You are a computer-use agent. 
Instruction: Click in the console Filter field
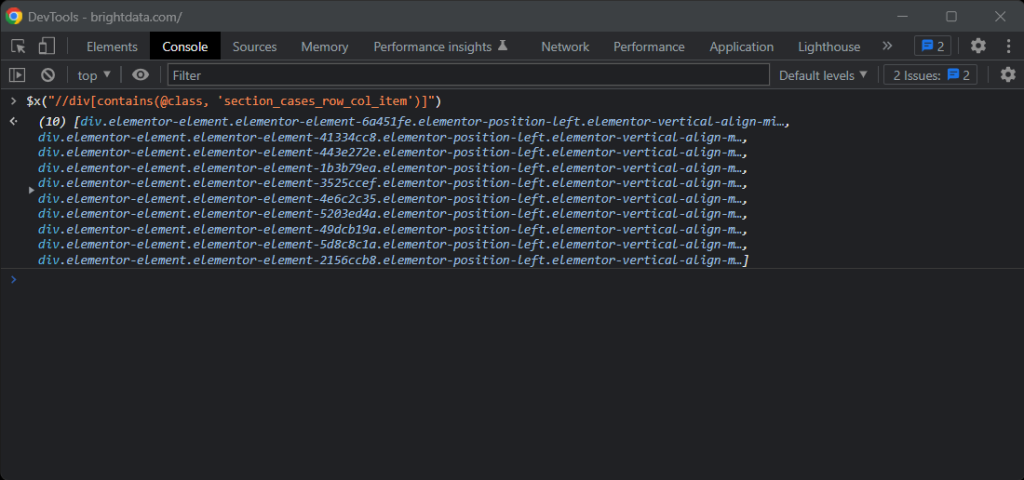click(468, 75)
